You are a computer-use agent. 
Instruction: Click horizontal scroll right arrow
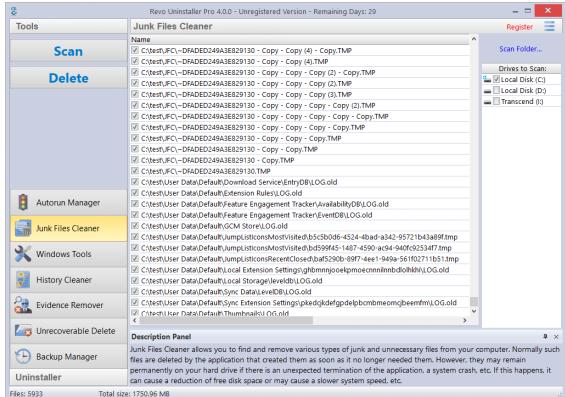pos(465,320)
